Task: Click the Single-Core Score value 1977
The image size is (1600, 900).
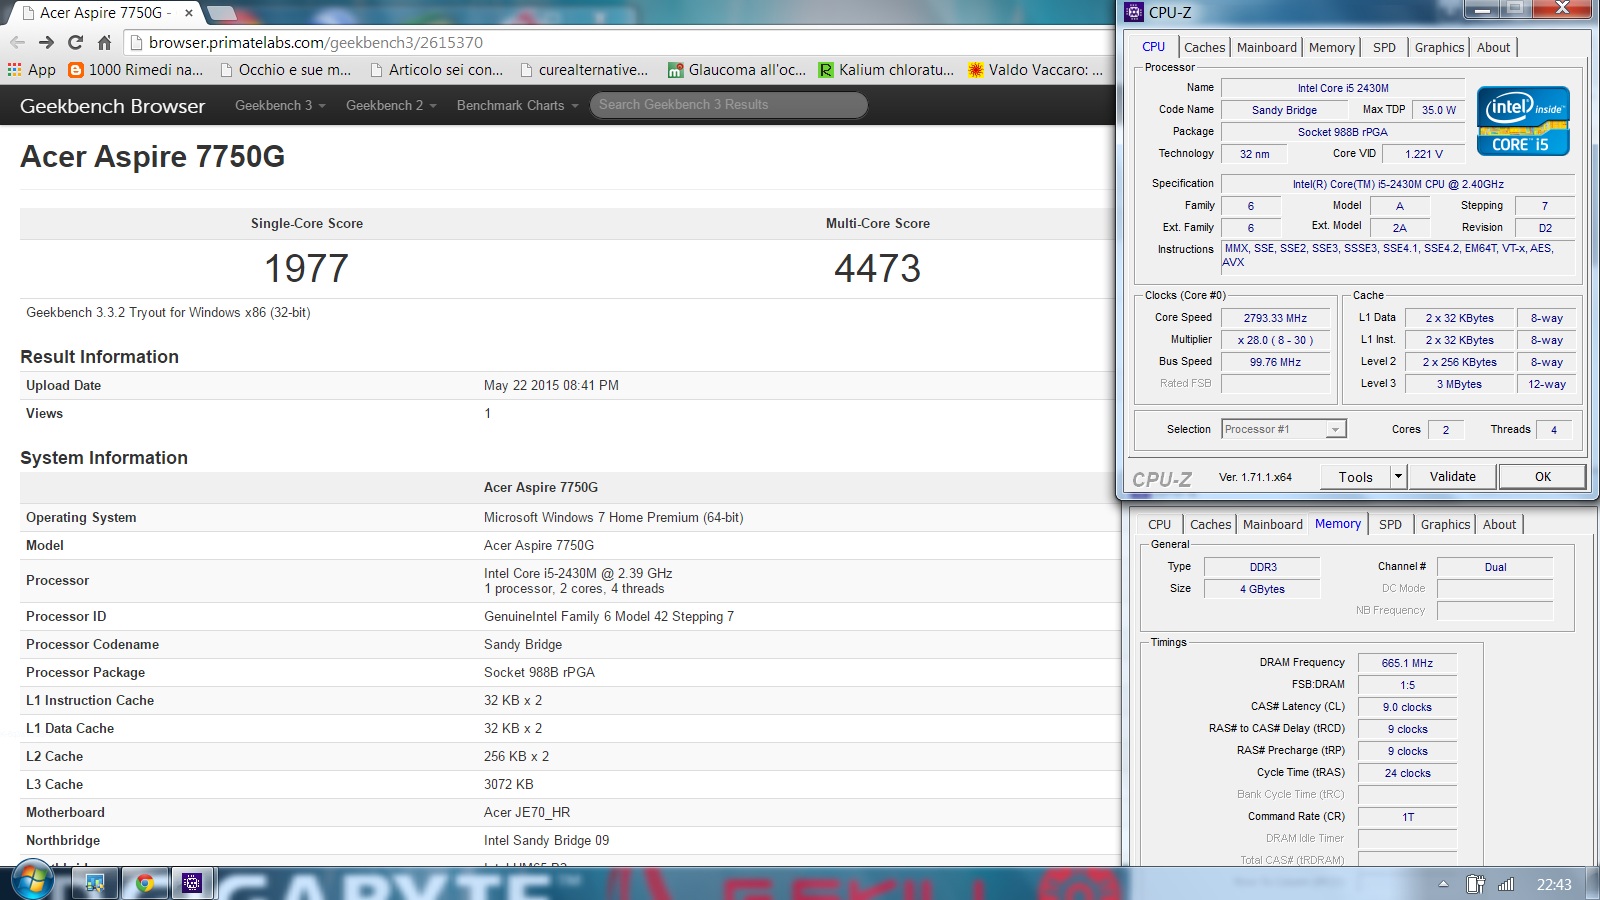Action: click(x=307, y=268)
